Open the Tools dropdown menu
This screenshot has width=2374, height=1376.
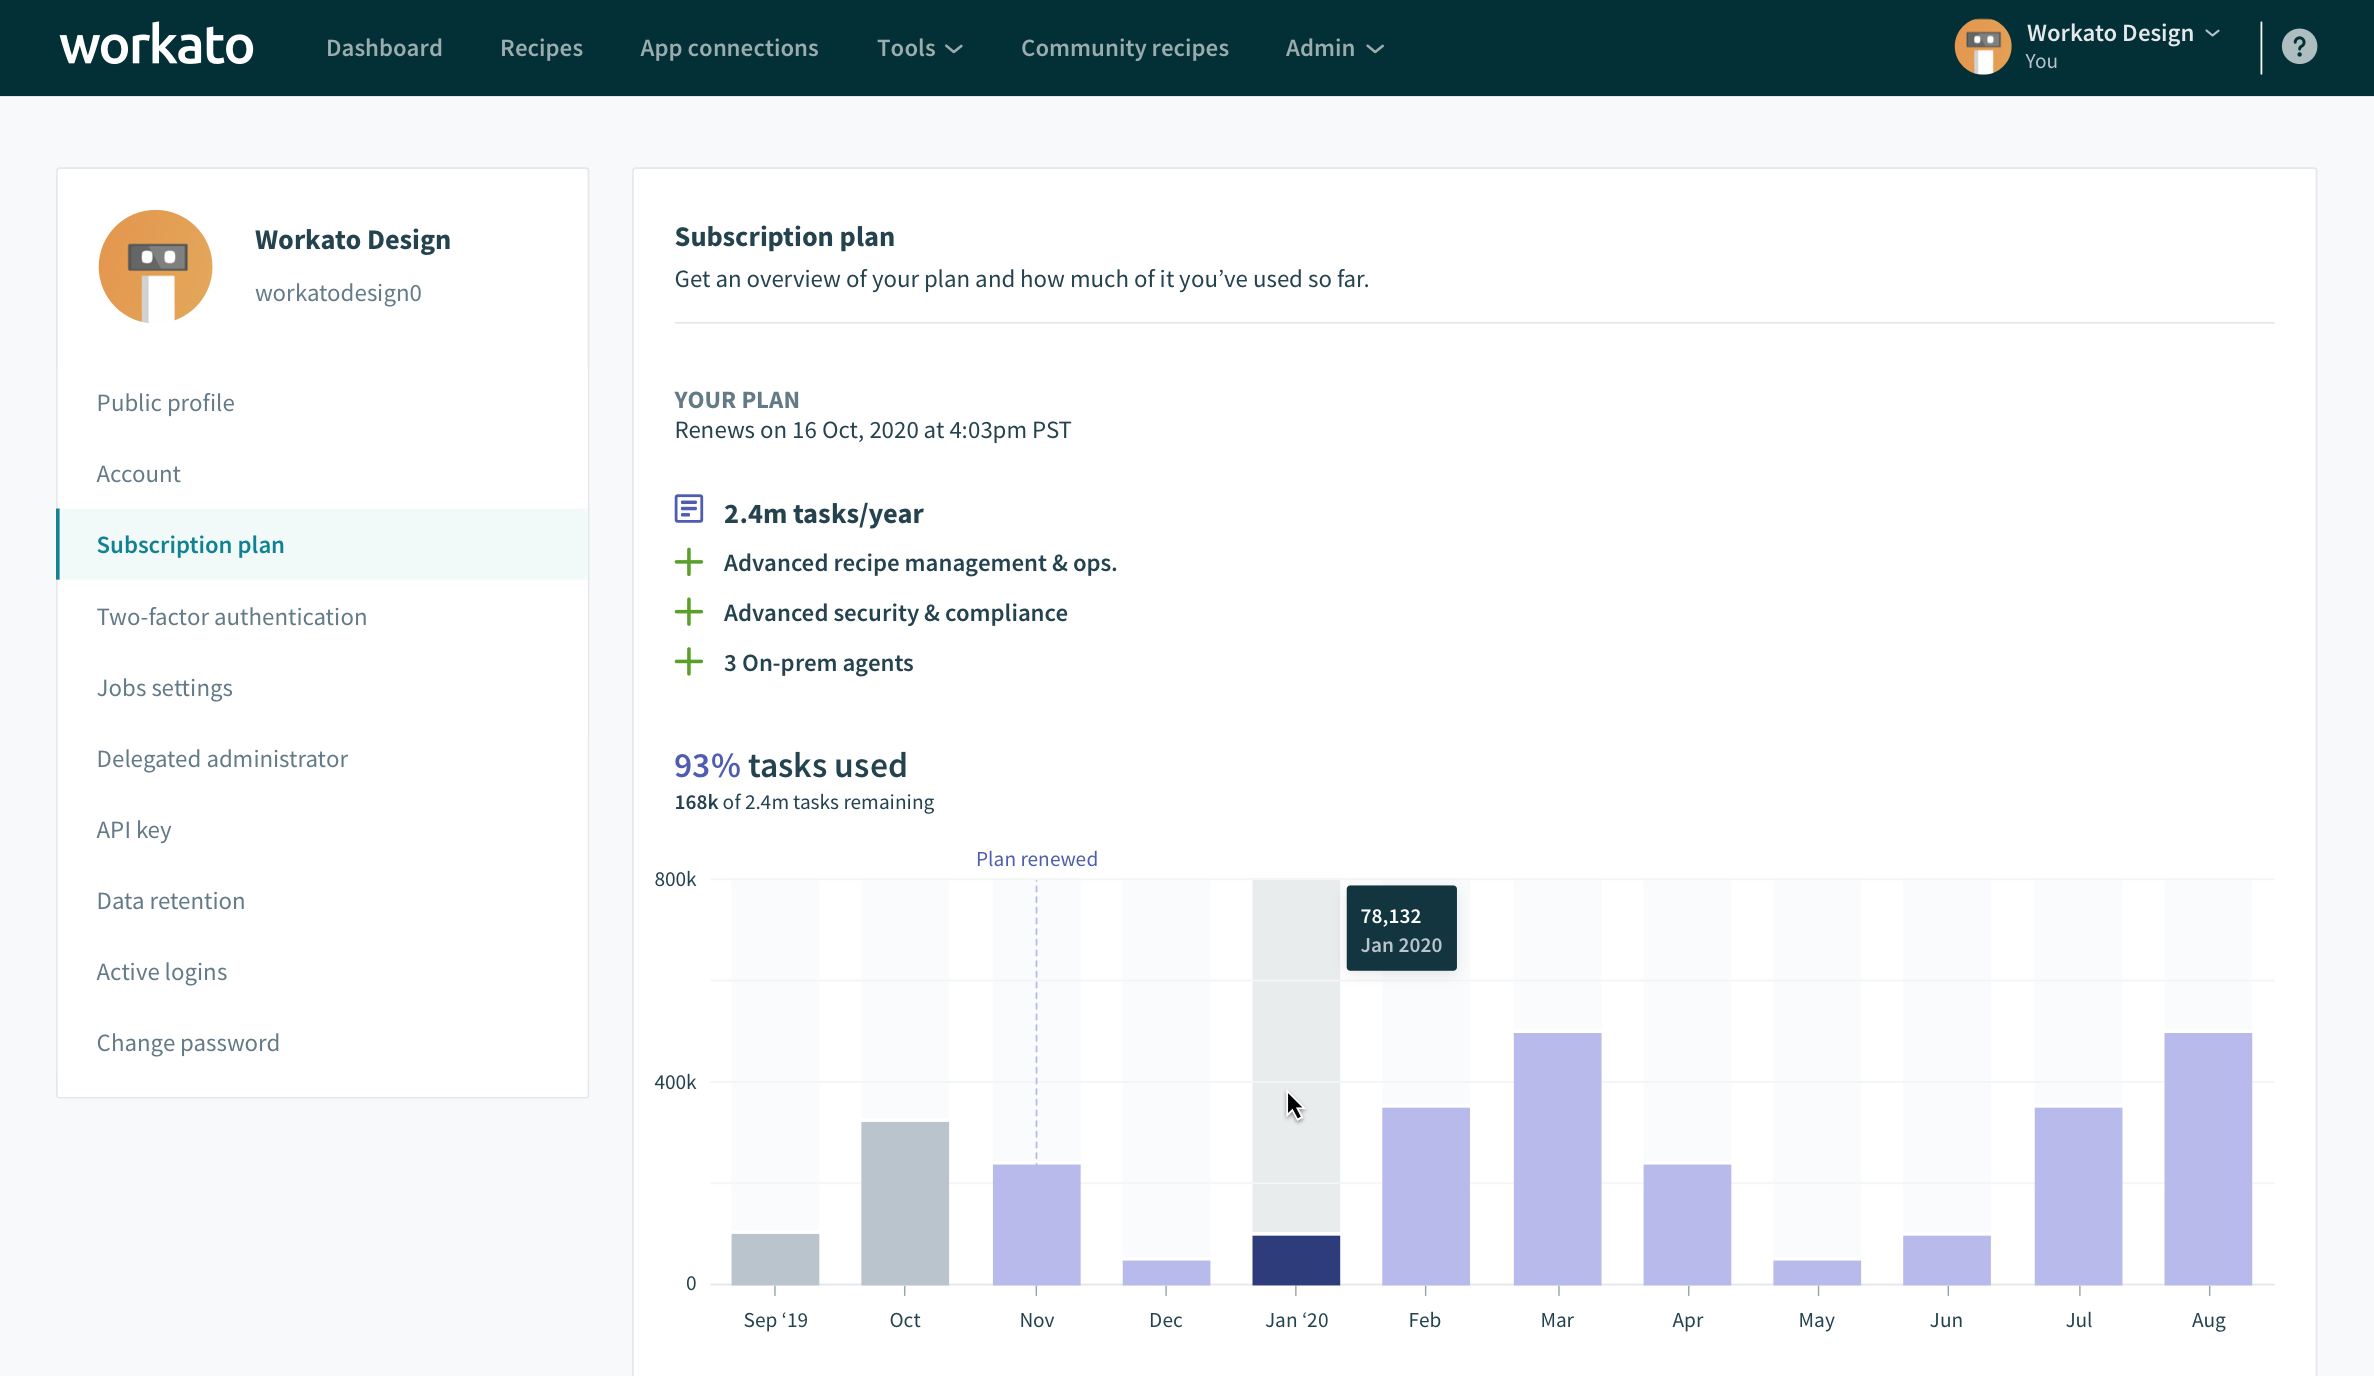click(x=918, y=46)
